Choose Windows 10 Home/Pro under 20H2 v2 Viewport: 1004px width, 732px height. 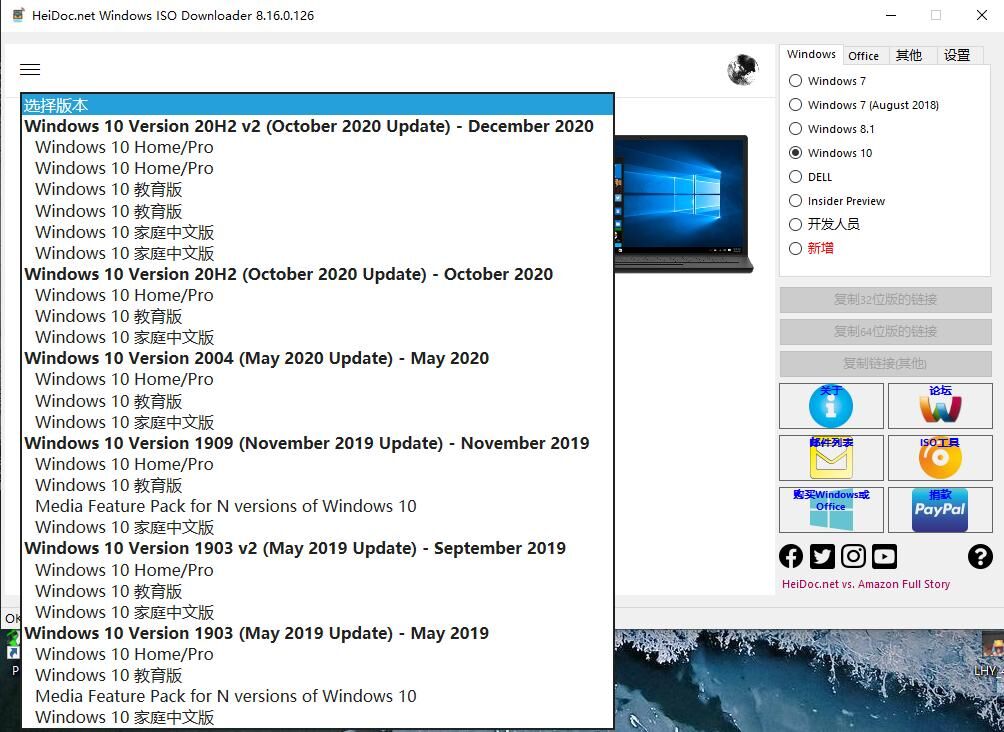coord(124,147)
